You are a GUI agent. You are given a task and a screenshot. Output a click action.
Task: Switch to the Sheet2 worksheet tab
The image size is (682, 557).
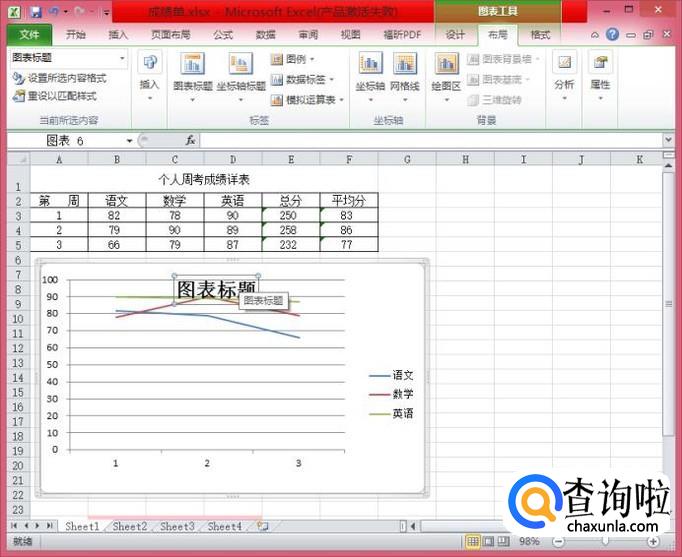point(130,527)
